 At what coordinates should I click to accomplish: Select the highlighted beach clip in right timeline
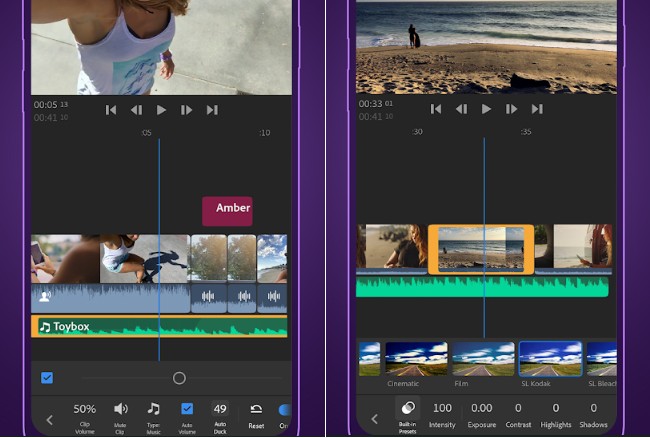pos(481,249)
